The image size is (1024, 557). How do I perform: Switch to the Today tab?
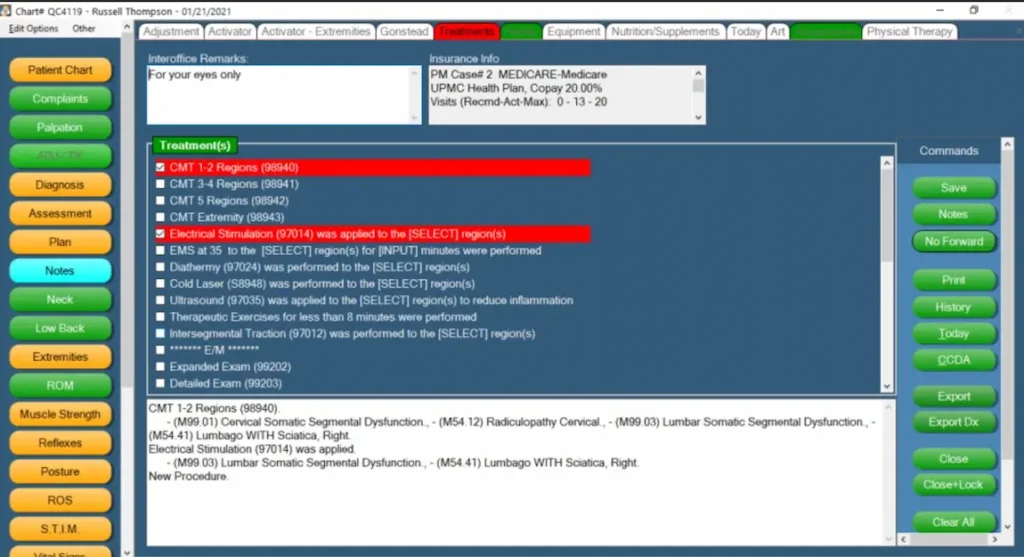(745, 31)
